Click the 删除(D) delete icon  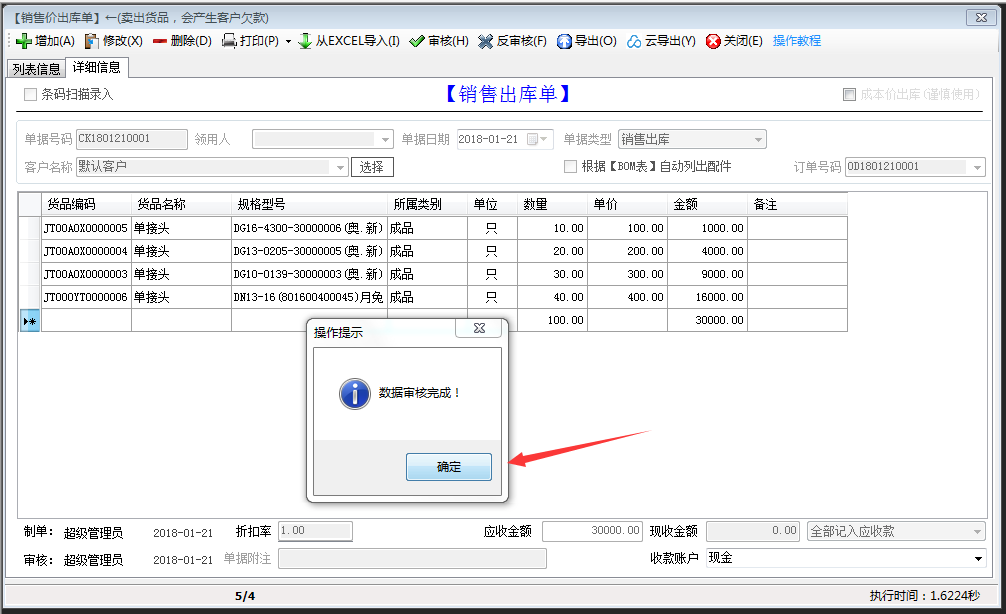160,41
